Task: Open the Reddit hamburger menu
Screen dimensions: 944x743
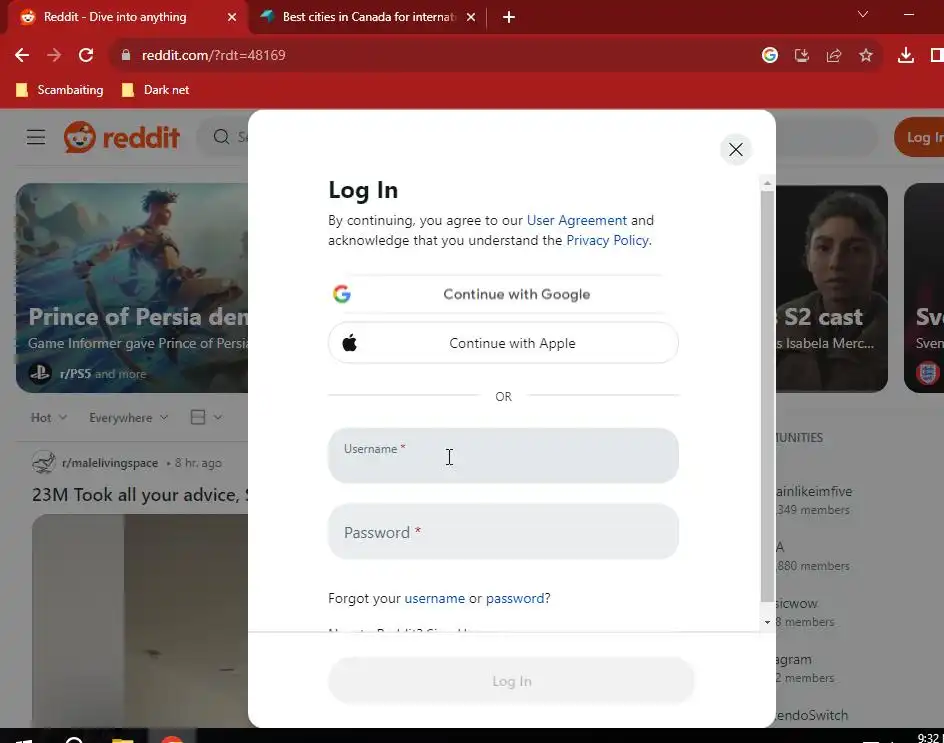Action: (x=36, y=137)
